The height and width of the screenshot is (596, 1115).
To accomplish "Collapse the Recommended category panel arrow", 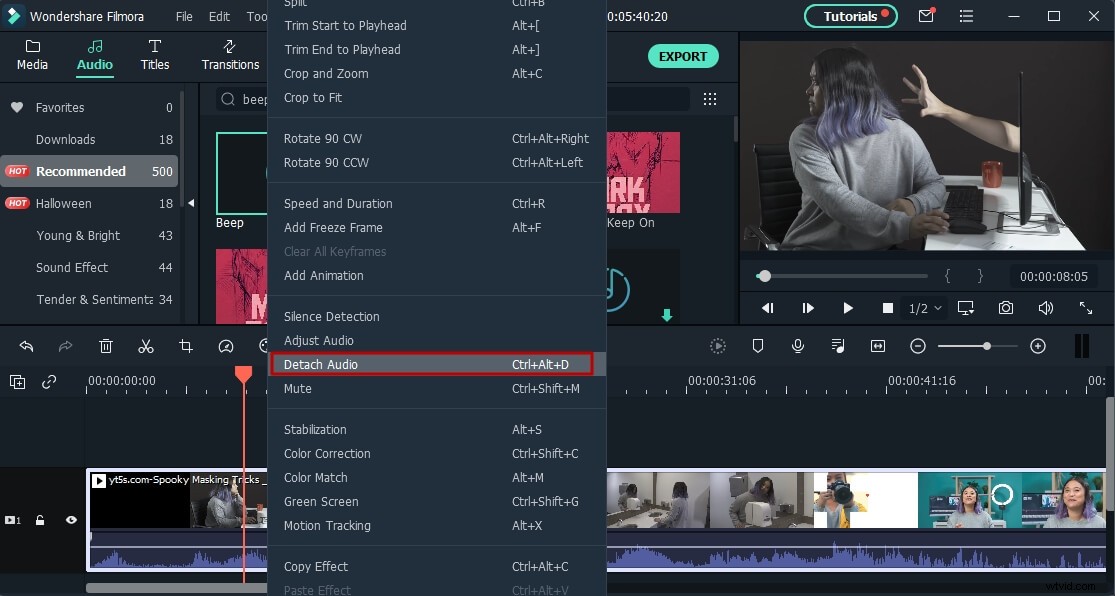I will point(190,201).
